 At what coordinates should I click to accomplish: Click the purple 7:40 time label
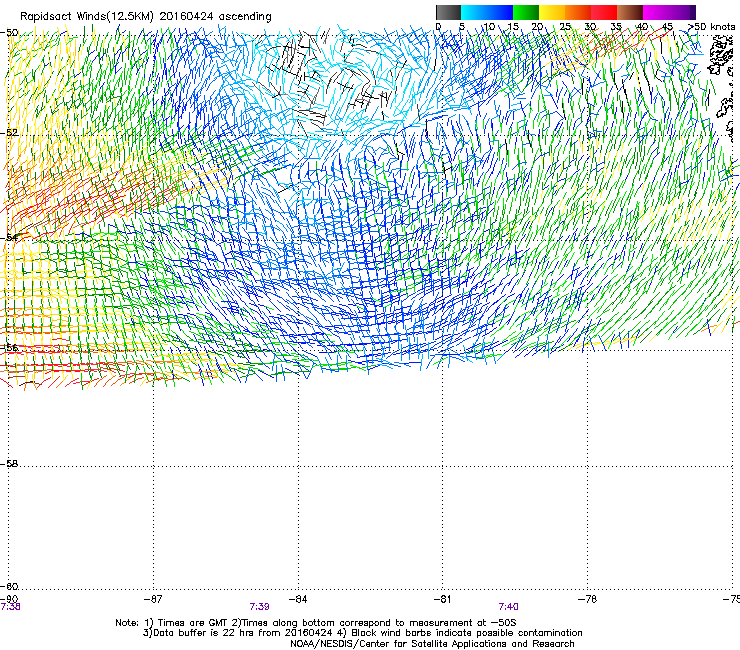(508, 607)
